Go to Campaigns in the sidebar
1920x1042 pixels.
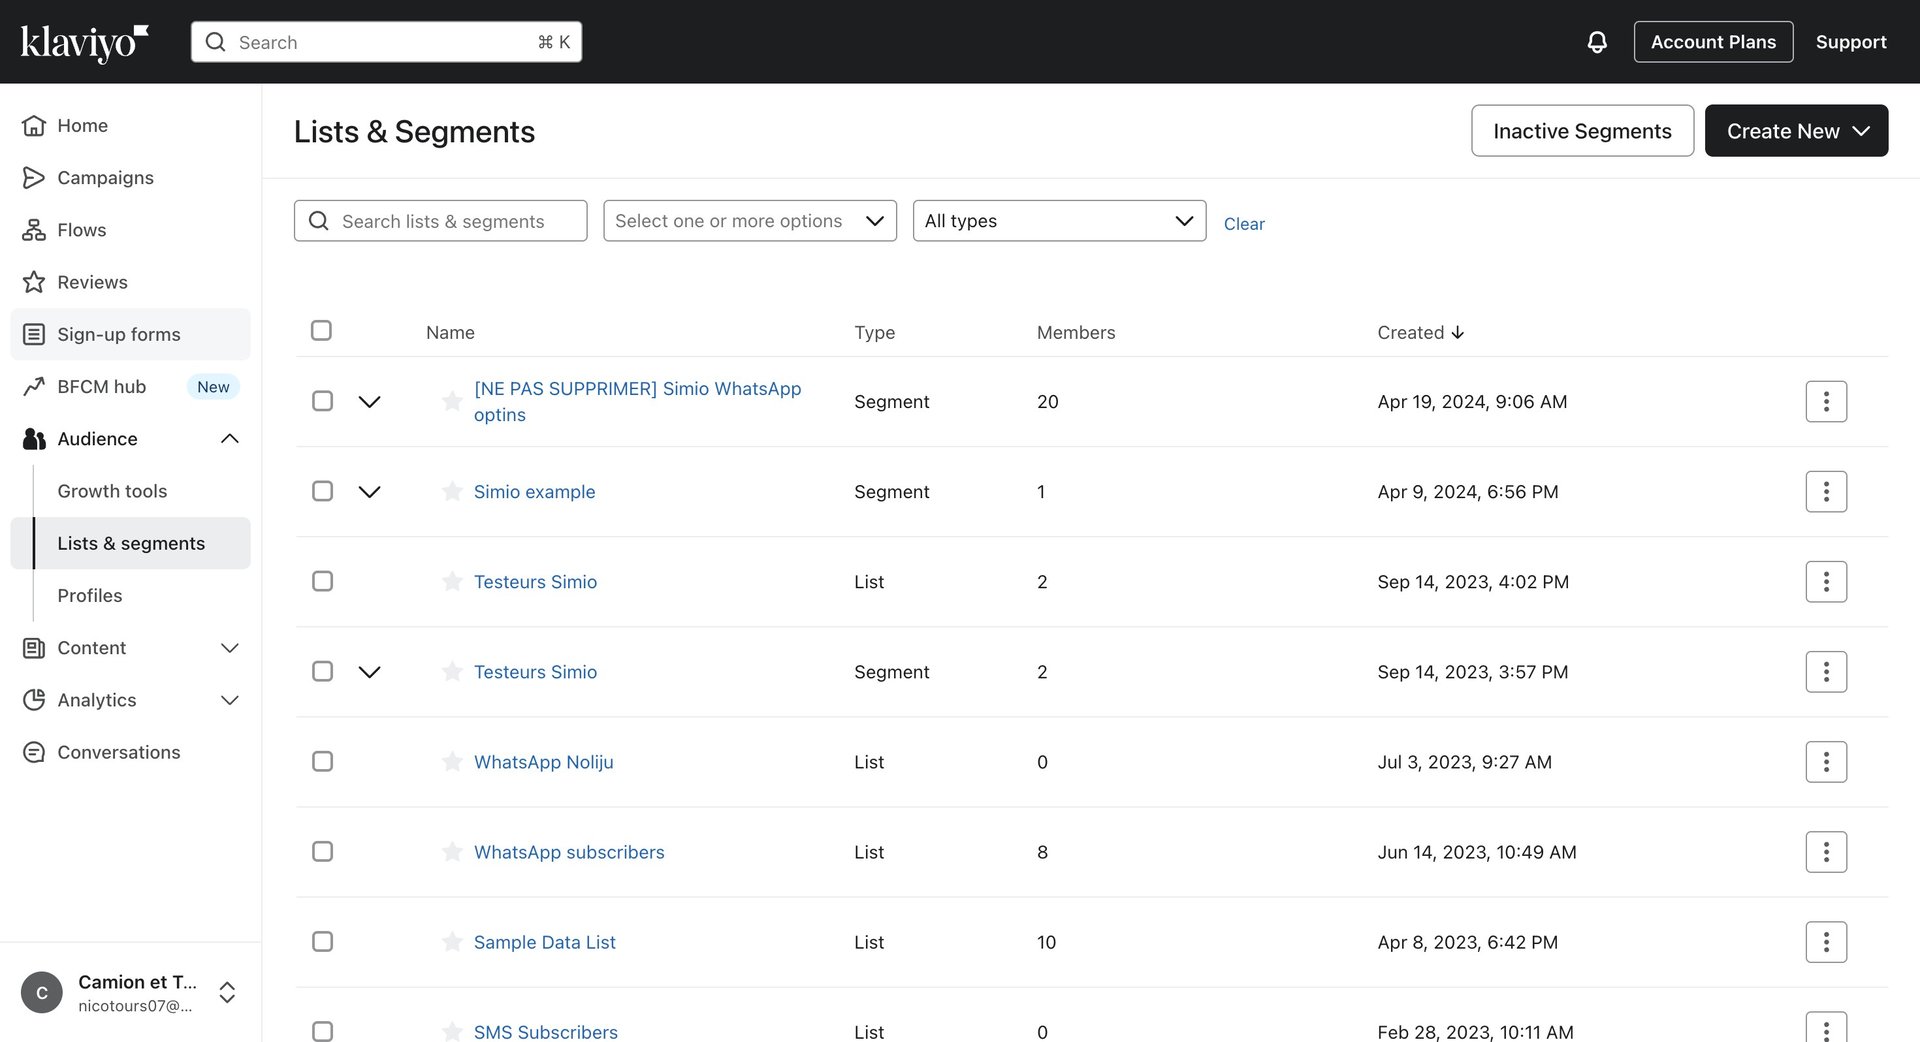105,178
